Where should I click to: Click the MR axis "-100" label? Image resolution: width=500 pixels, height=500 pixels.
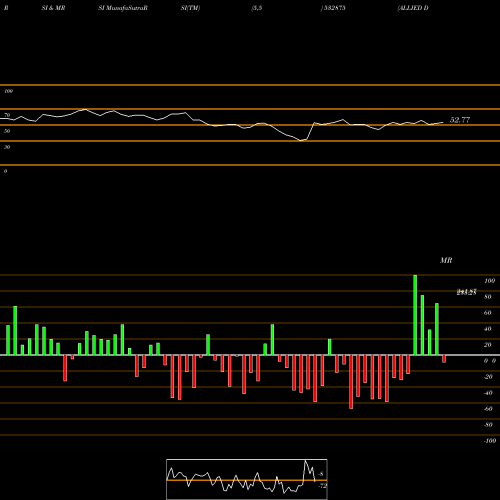(490, 441)
